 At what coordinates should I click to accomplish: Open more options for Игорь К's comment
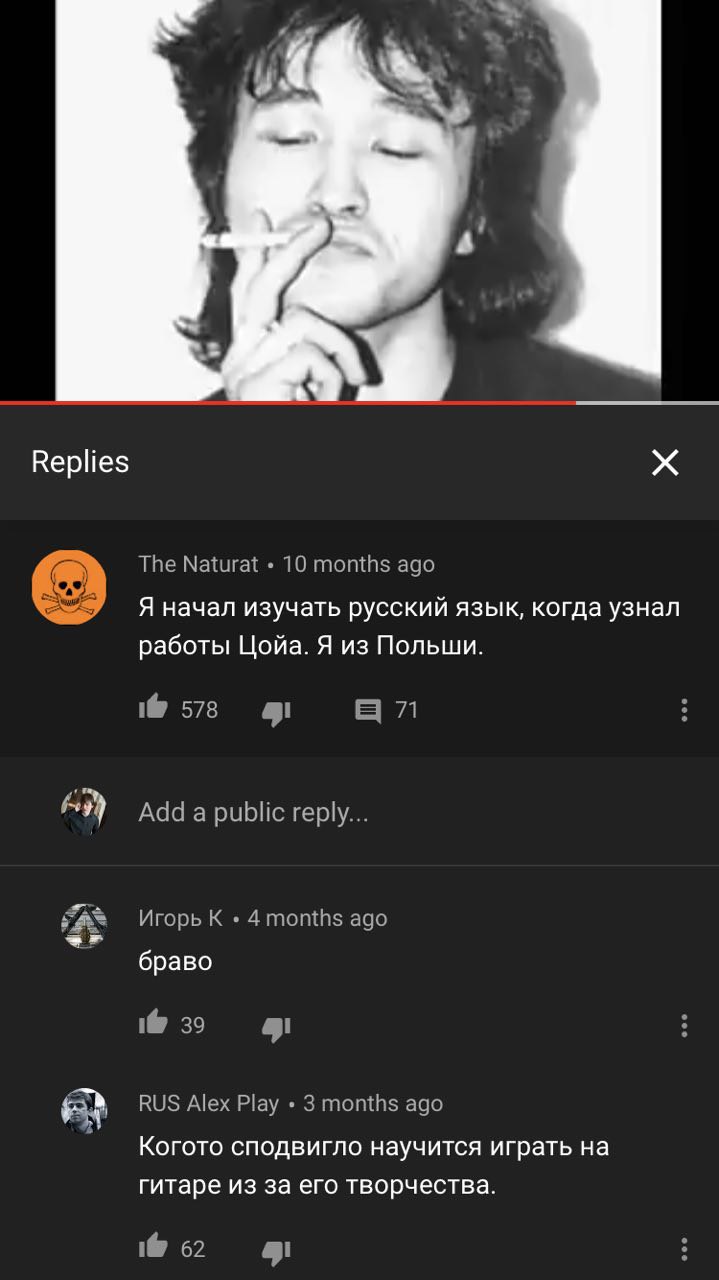(684, 1025)
